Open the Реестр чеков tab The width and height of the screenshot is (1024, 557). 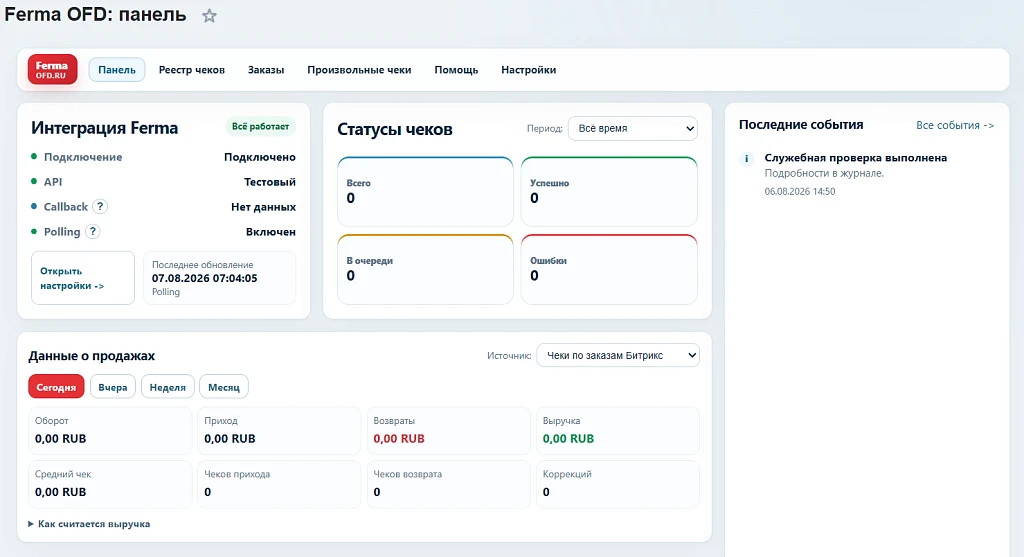pyautogui.click(x=191, y=70)
